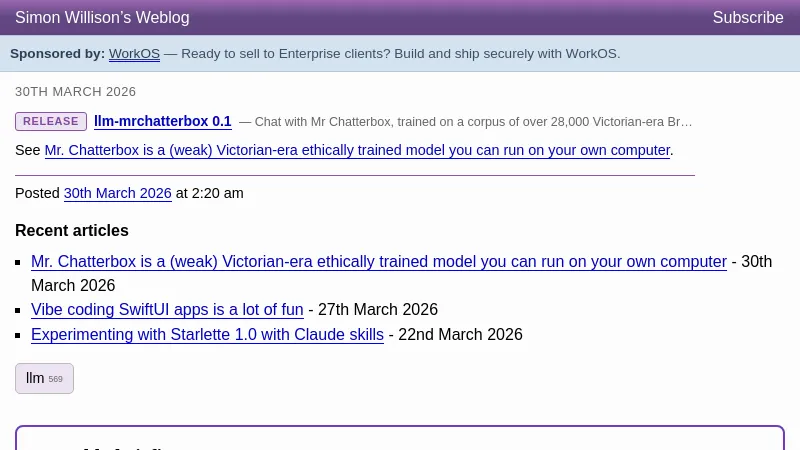Click the purple bordered box at the bottom
The width and height of the screenshot is (800, 450).
click(400, 438)
